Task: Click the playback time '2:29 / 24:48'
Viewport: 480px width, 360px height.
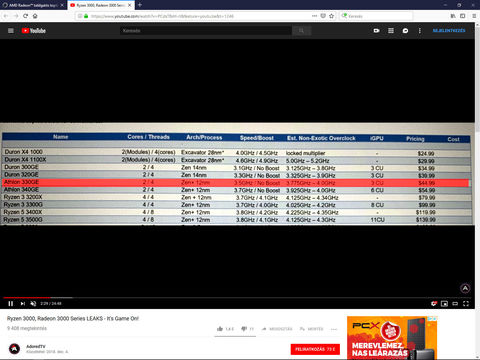Action: pos(51,304)
